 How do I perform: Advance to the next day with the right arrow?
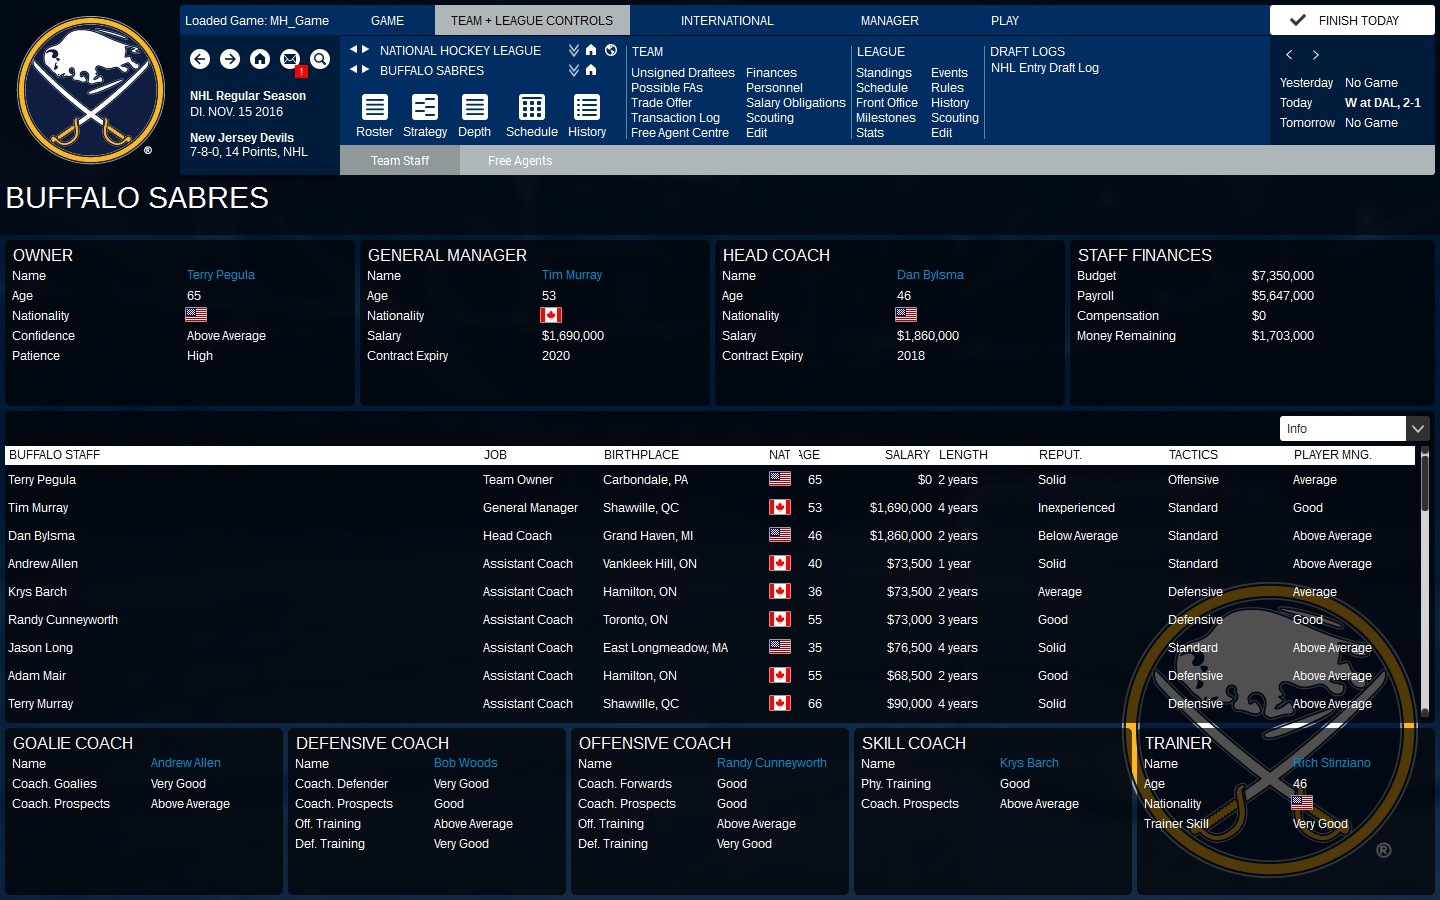pyautogui.click(x=1315, y=55)
